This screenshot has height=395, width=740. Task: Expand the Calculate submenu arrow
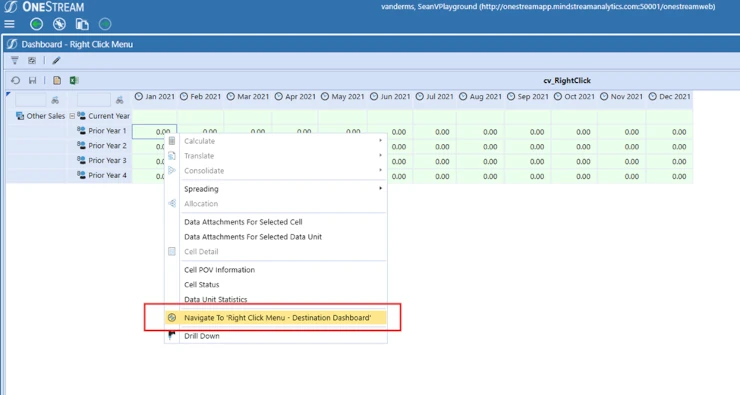380,141
